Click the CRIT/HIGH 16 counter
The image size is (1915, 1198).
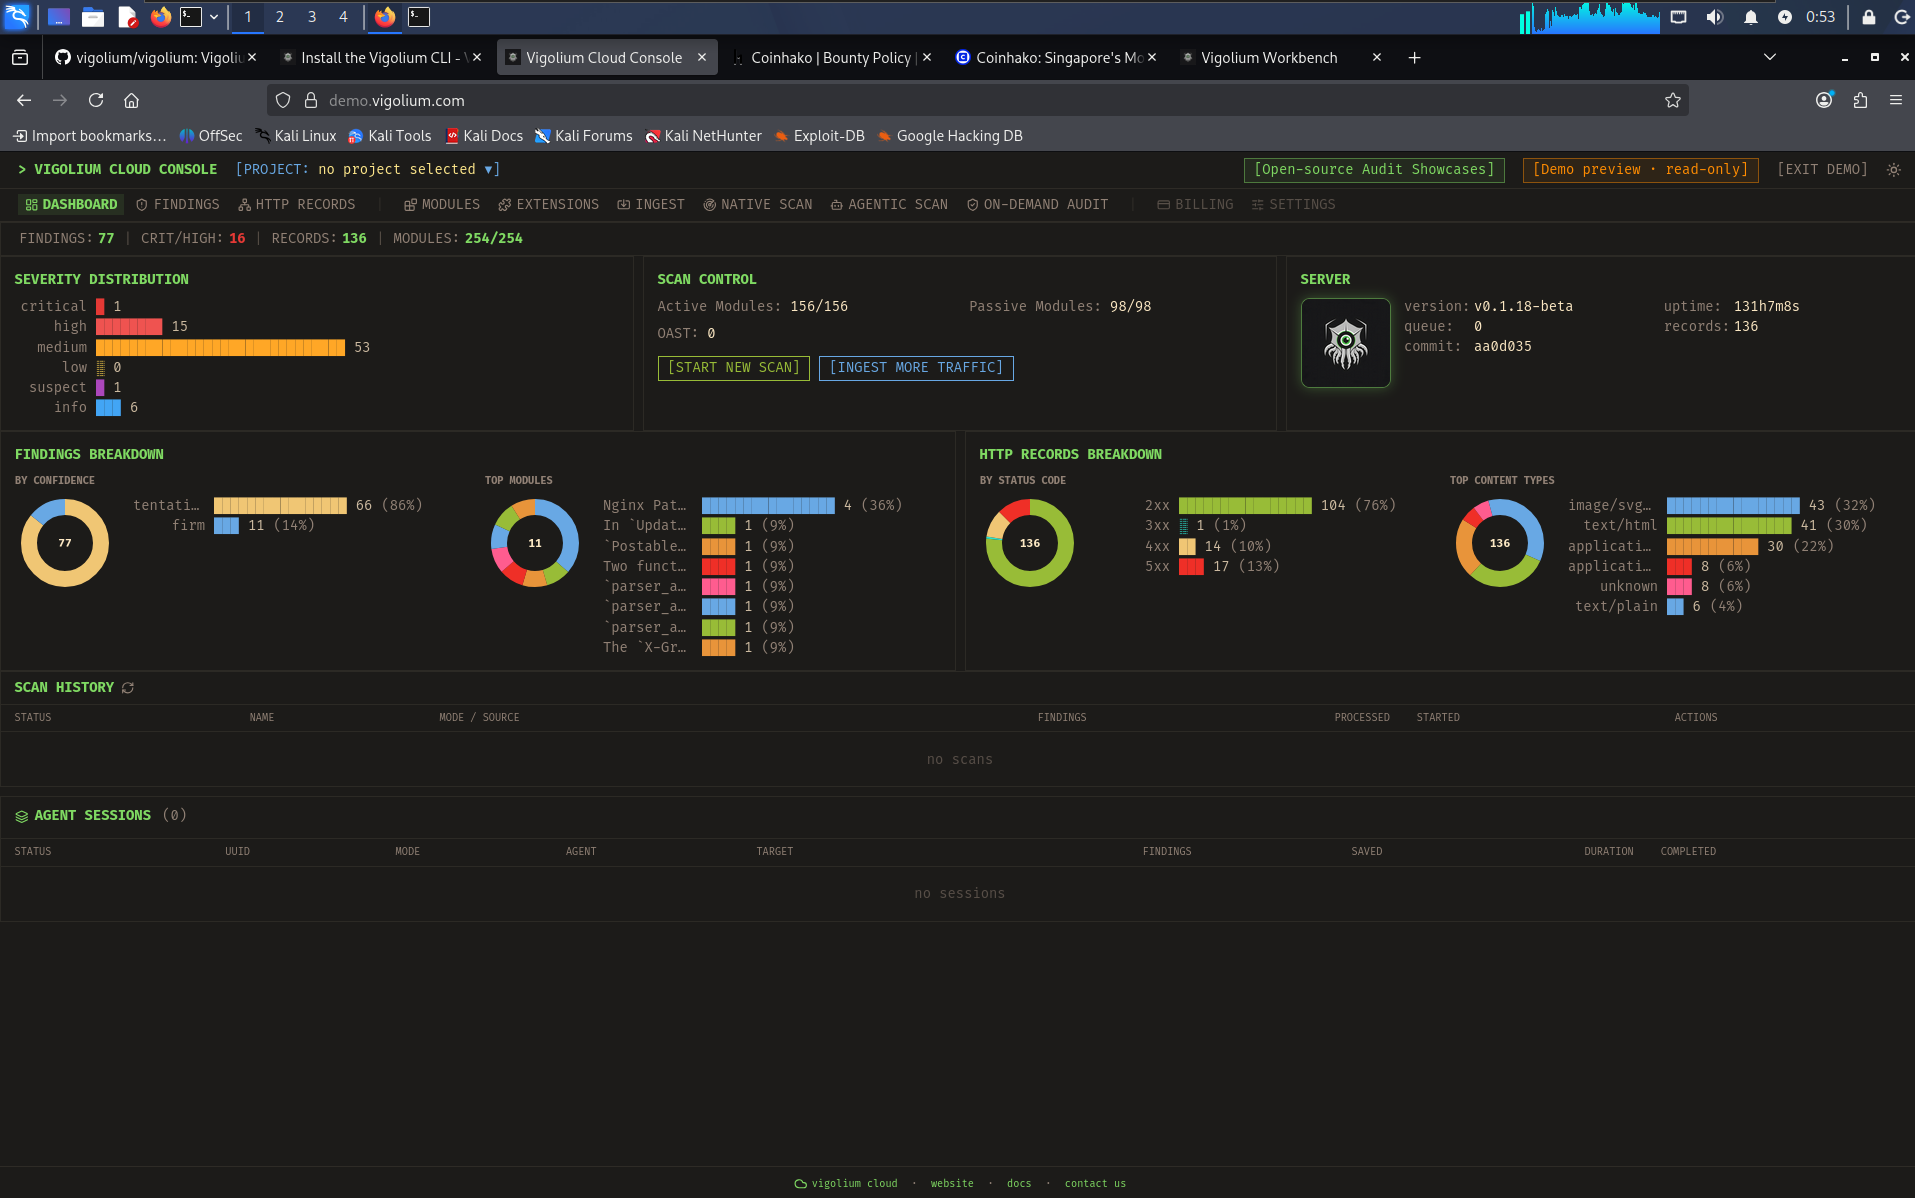(x=193, y=238)
